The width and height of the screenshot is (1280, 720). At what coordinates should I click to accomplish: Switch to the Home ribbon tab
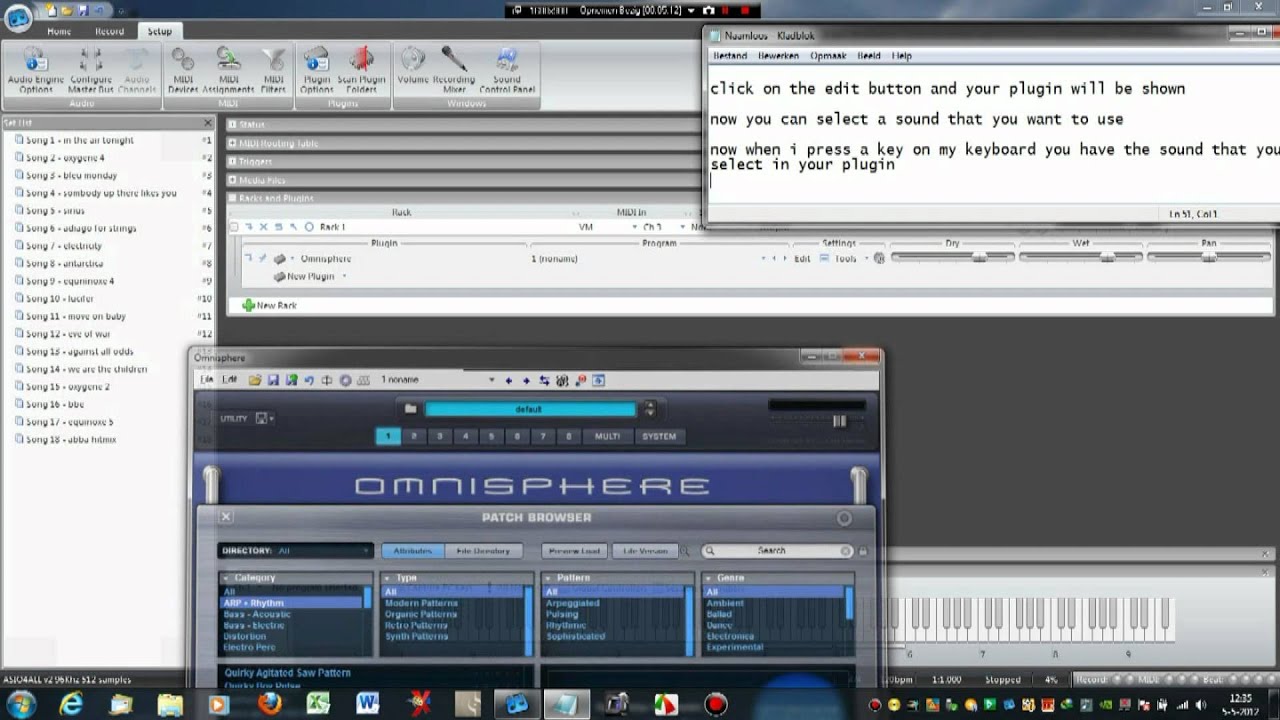59,31
